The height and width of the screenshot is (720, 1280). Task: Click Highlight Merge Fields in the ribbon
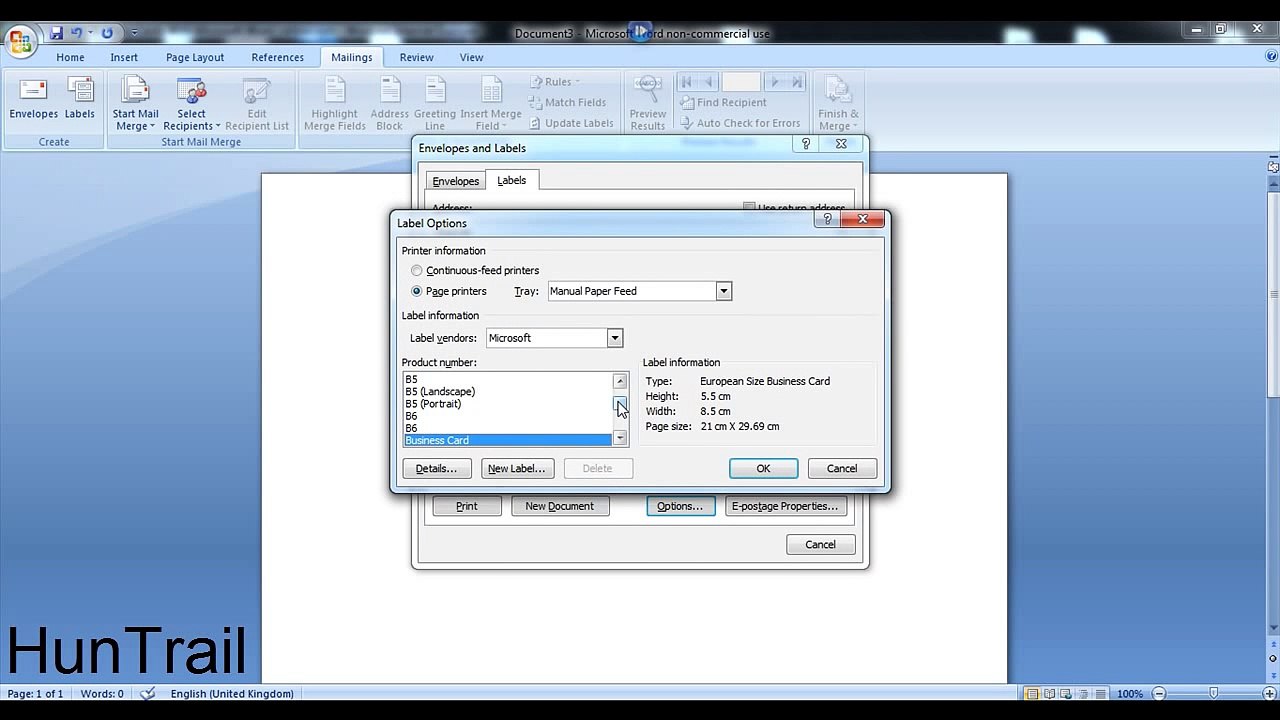pyautogui.click(x=334, y=105)
